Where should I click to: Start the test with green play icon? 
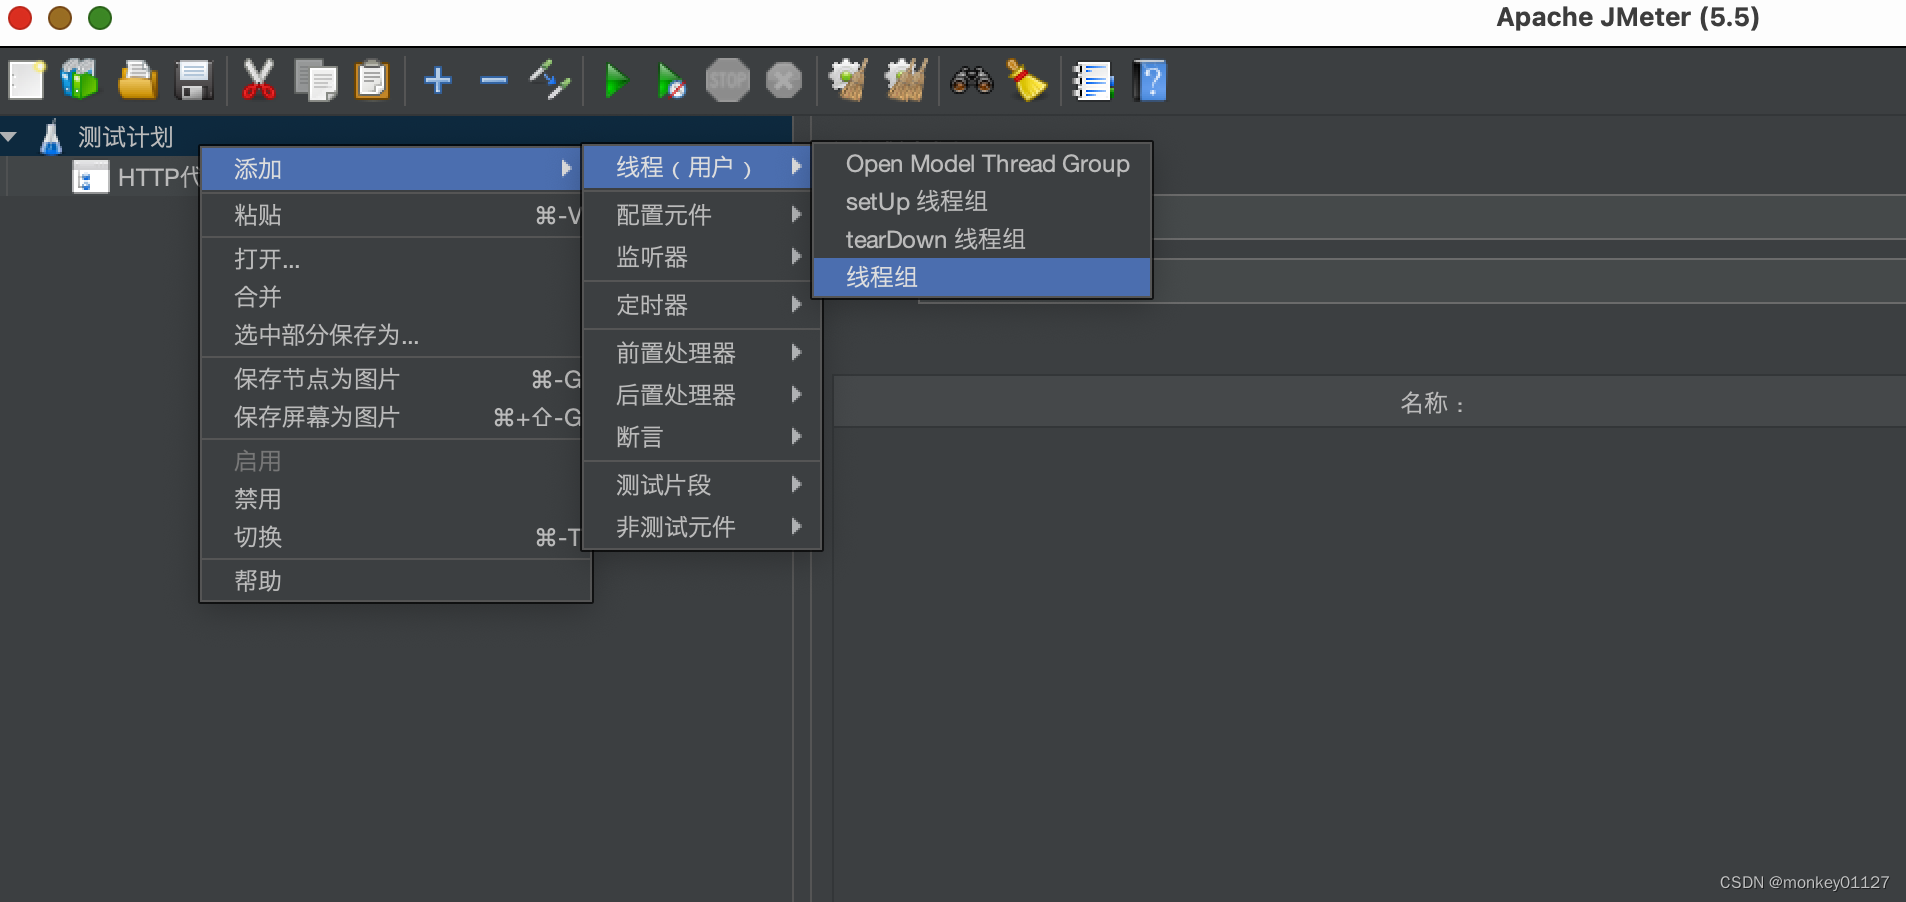point(616,80)
